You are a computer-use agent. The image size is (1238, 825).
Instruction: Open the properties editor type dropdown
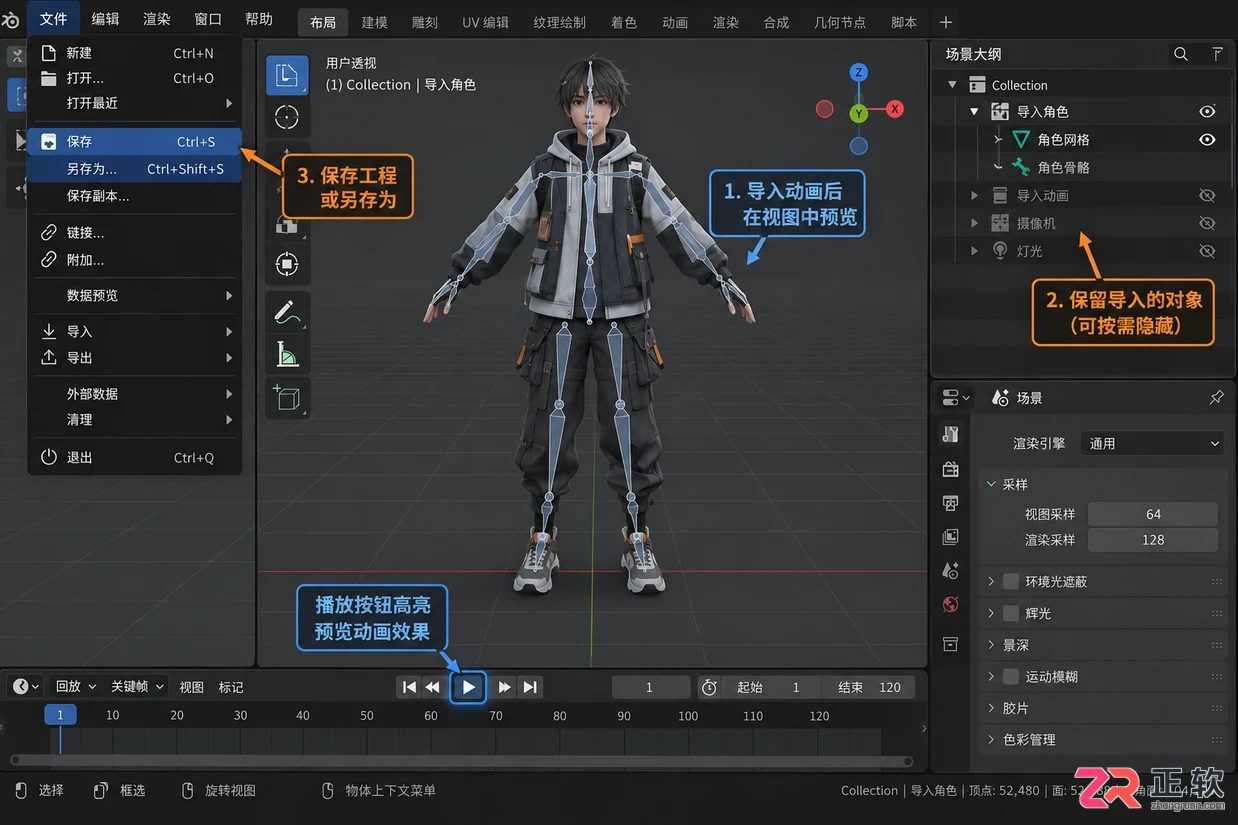coord(956,398)
